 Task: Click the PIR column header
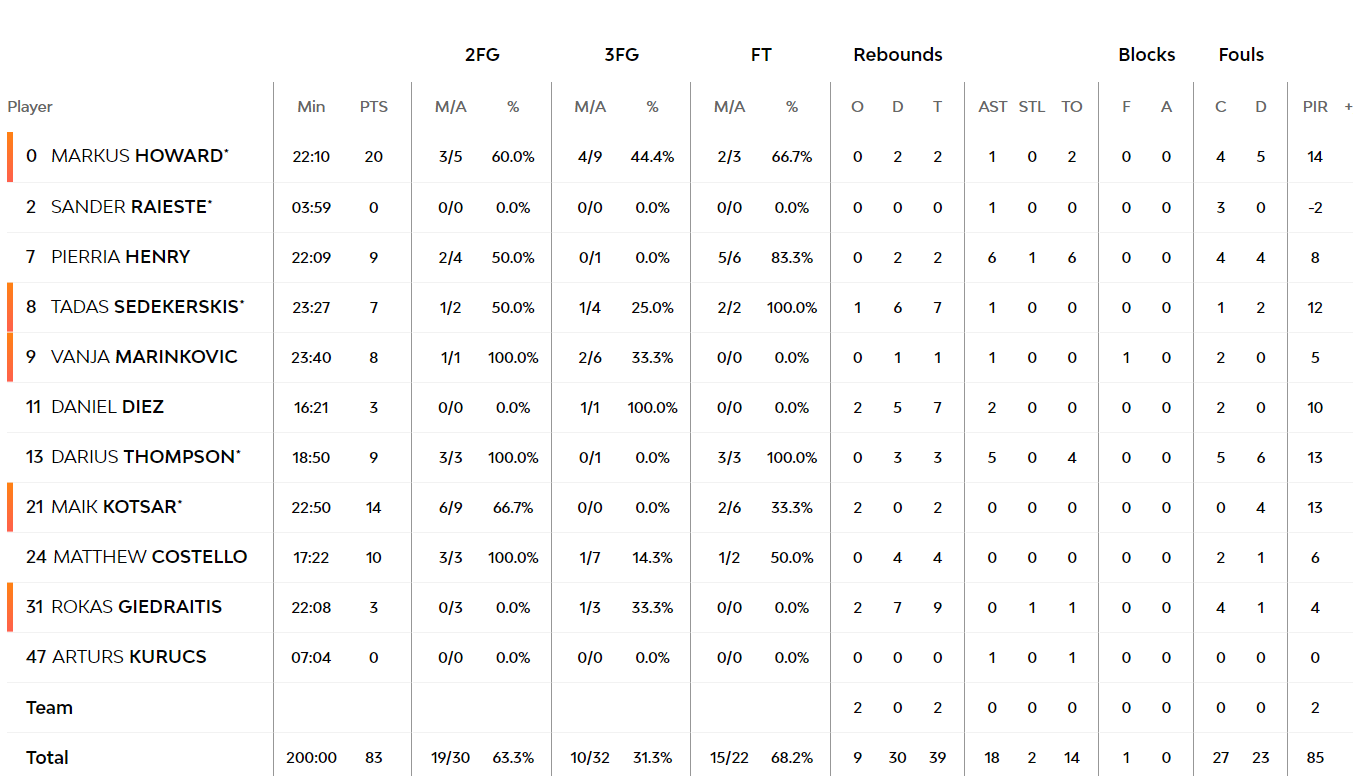1315,107
